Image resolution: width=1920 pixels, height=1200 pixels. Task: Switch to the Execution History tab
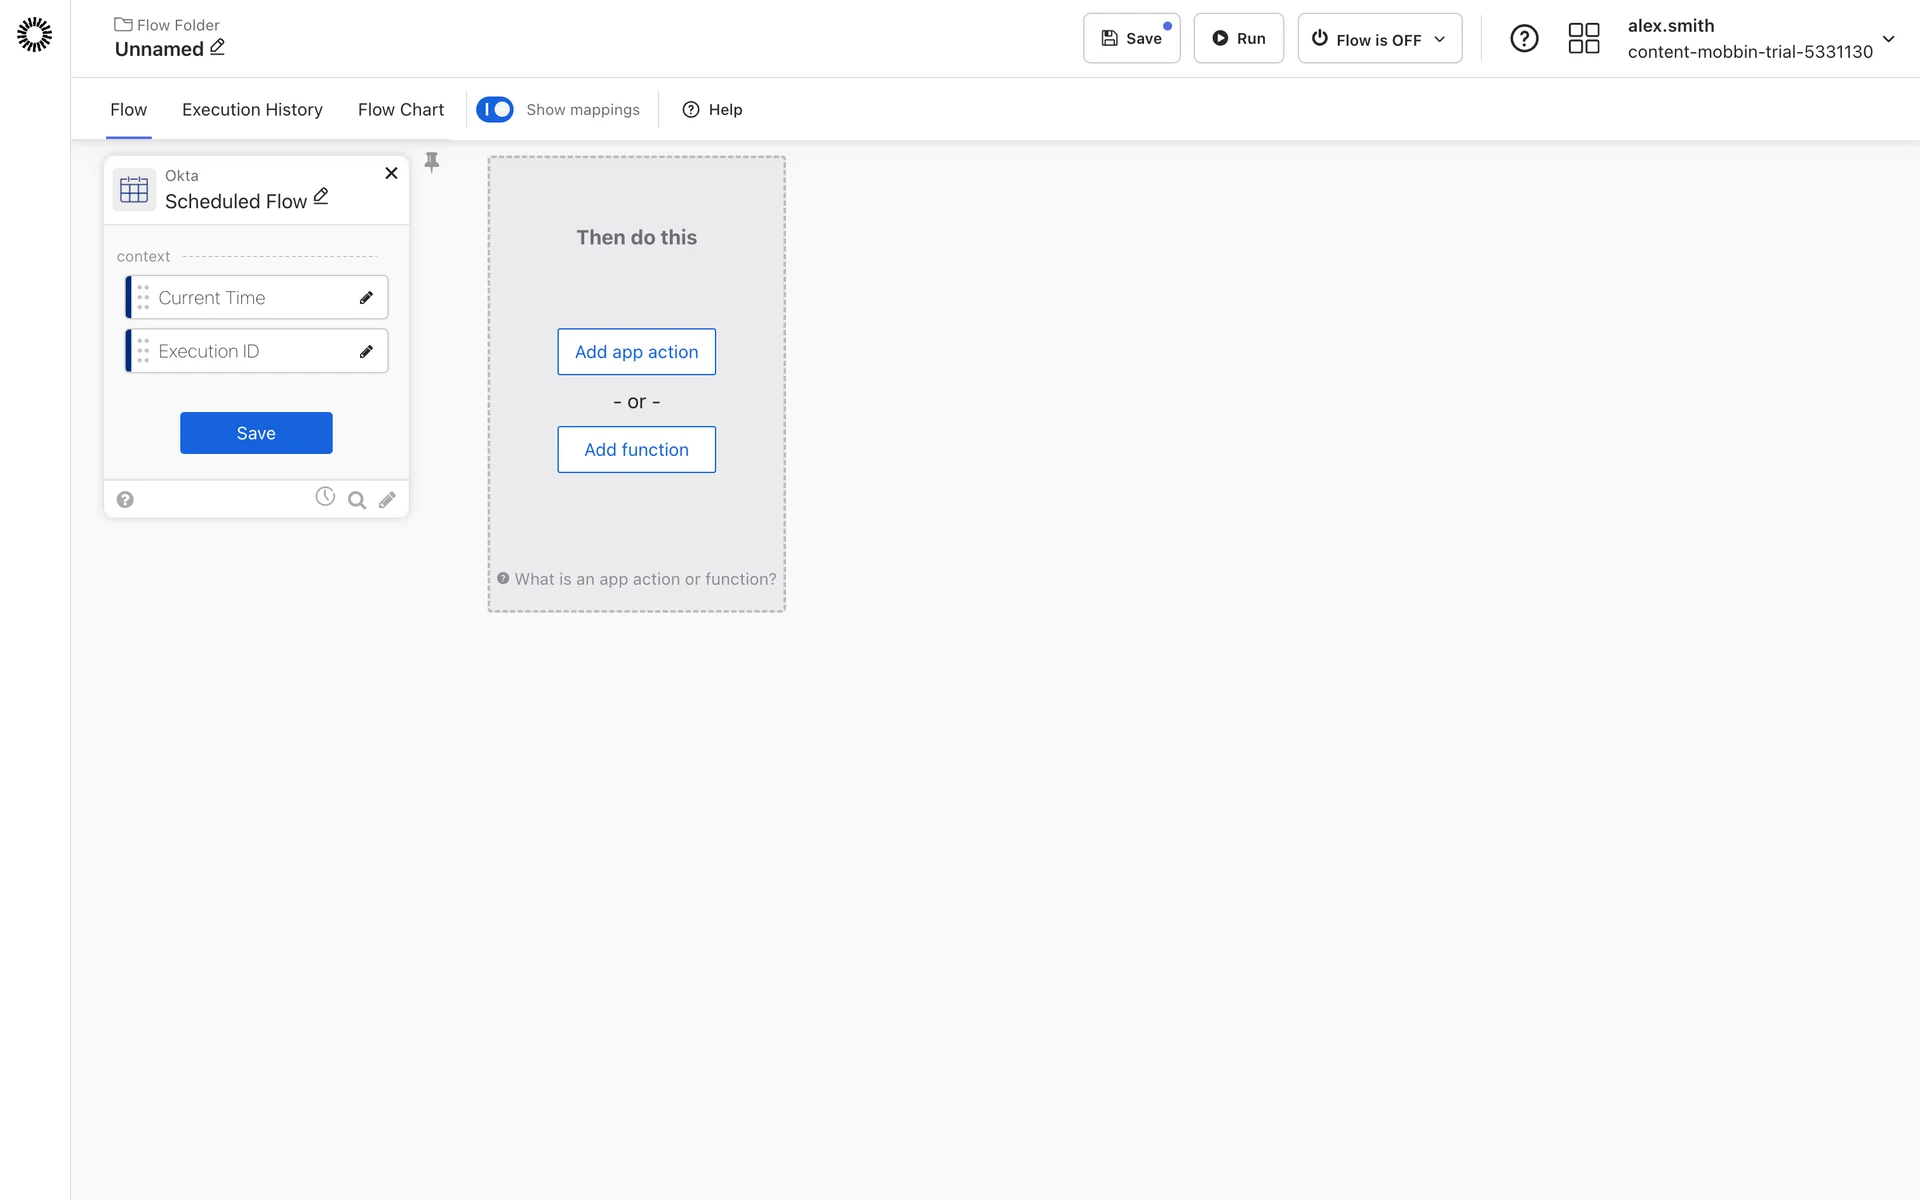coord(252,110)
